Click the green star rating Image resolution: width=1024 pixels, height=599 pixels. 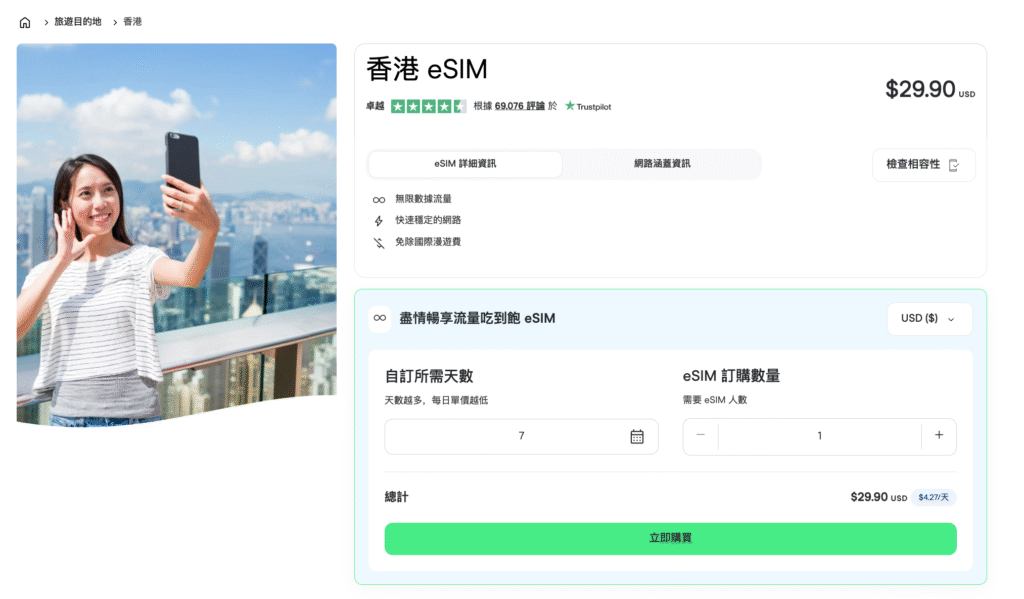pos(428,106)
